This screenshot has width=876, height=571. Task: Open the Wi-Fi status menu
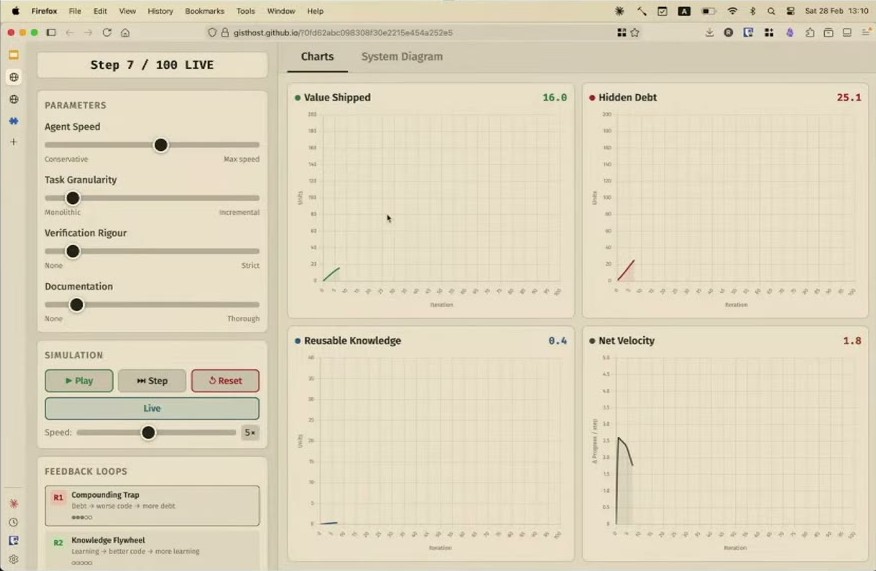(732, 11)
